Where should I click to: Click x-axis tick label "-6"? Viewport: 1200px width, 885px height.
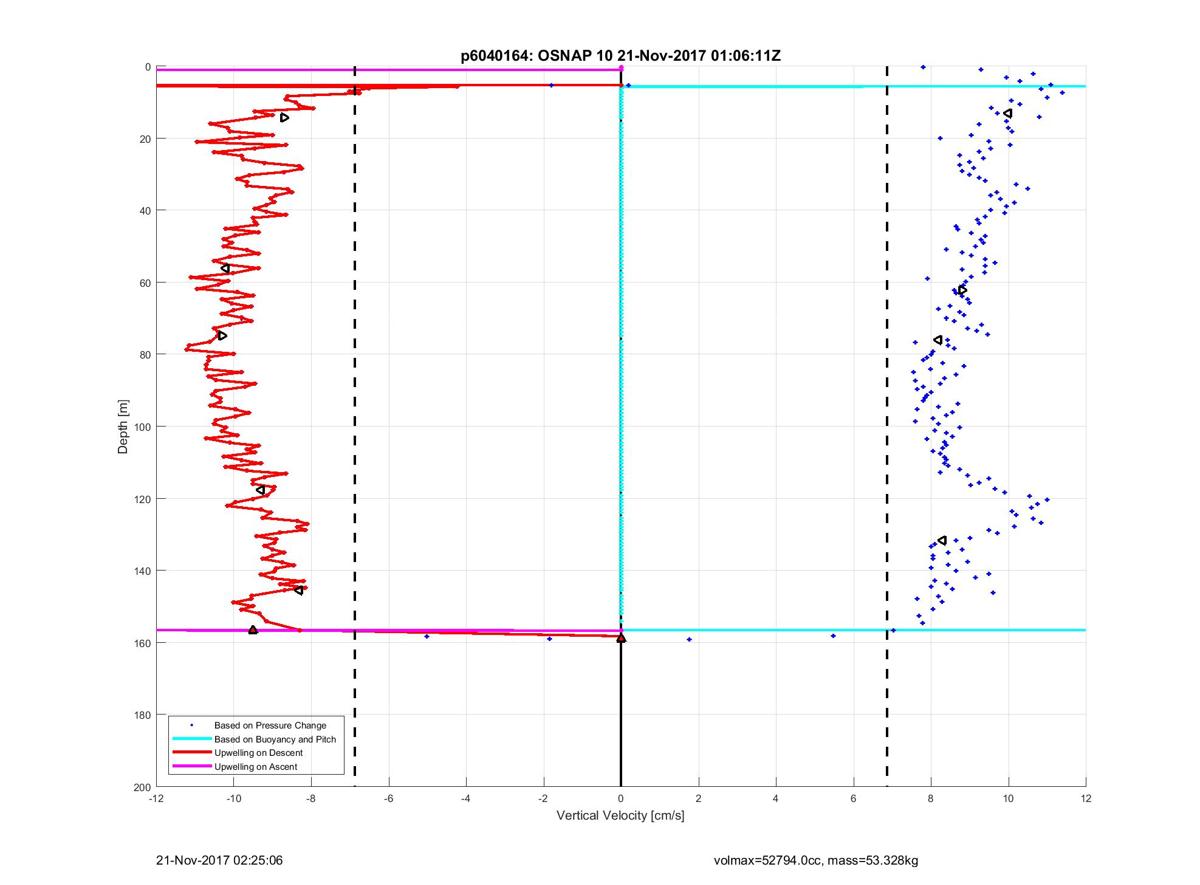(x=388, y=799)
